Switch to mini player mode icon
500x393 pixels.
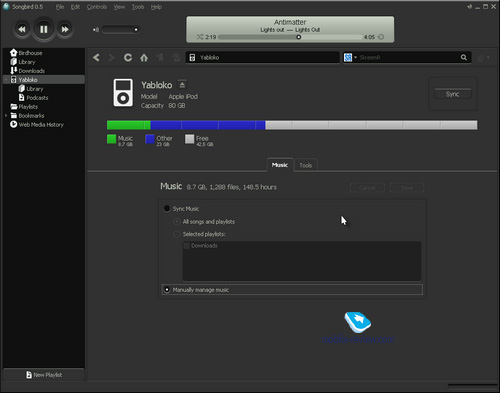pyautogui.click(x=469, y=7)
